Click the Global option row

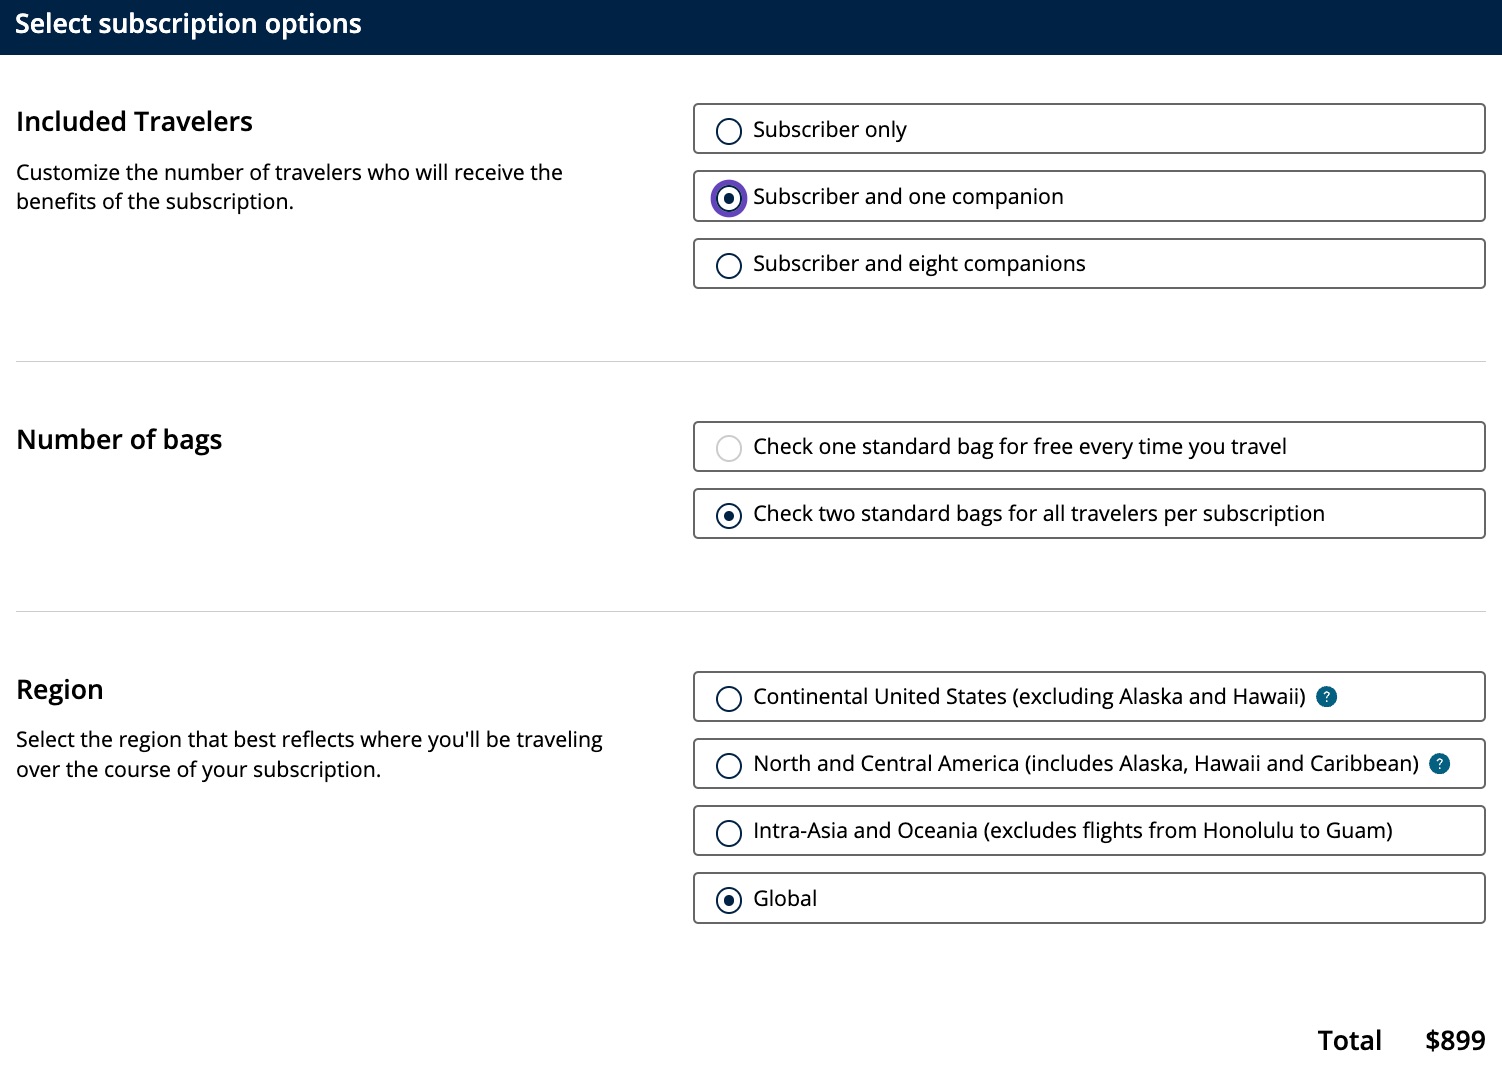pos(1089,898)
